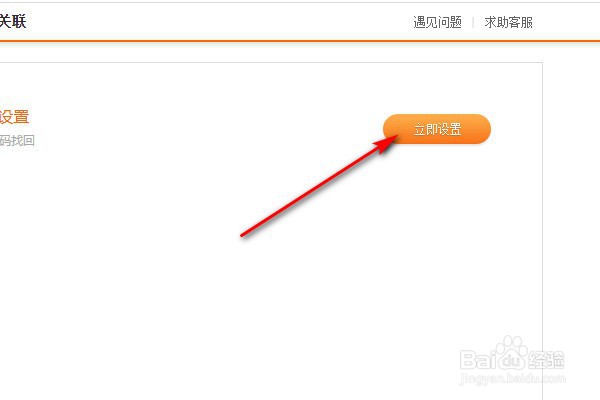Viewport: 600px width, 400px height.
Task: Click the orange 设置 heading
Action: pyautogui.click(x=15, y=117)
